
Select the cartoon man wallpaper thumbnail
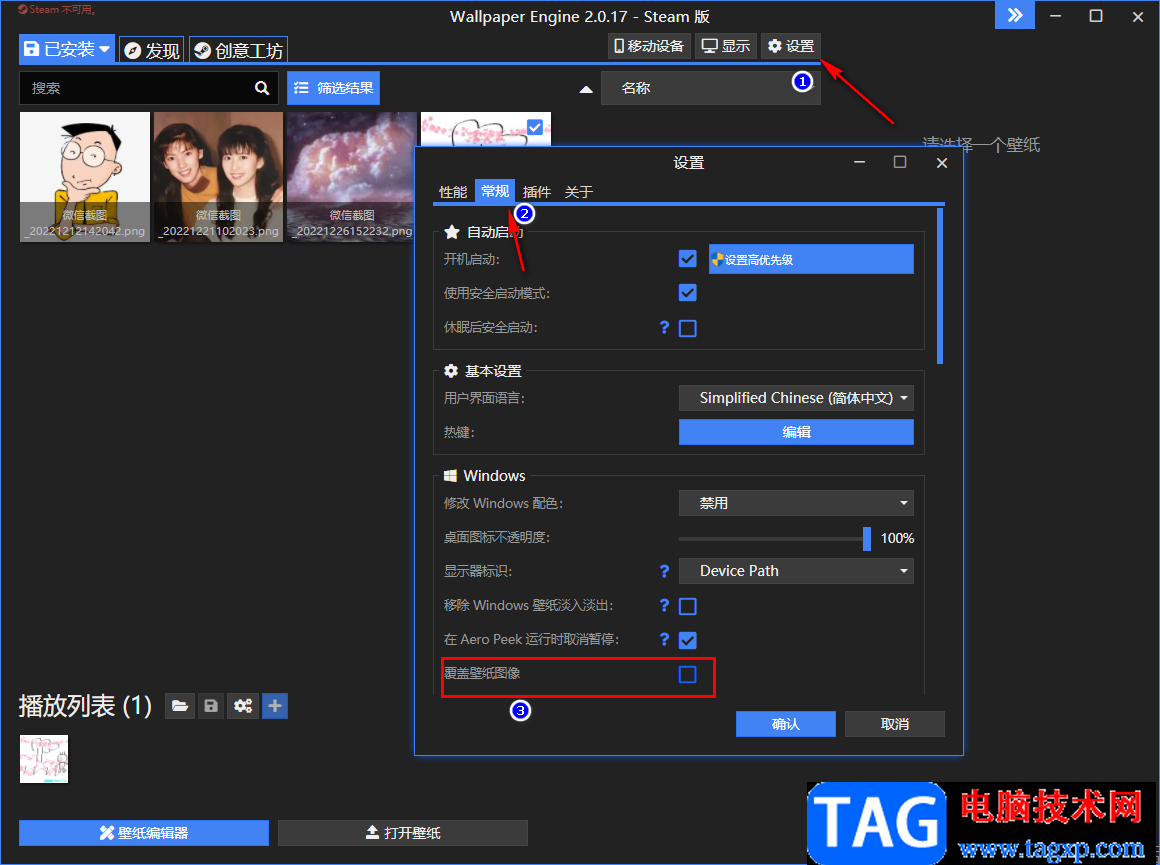(x=85, y=177)
